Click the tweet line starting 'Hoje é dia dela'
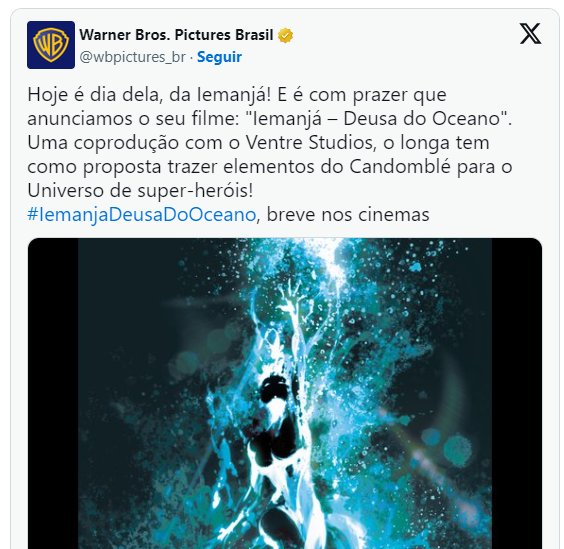Viewport: 564px width, 549px height. (x=237, y=95)
